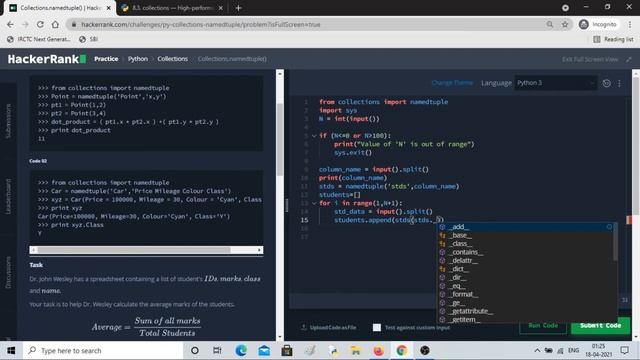Choose __dict__ autocomplete suggestion
The width and height of the screenshot is (640, 360).
coord(526,269)
